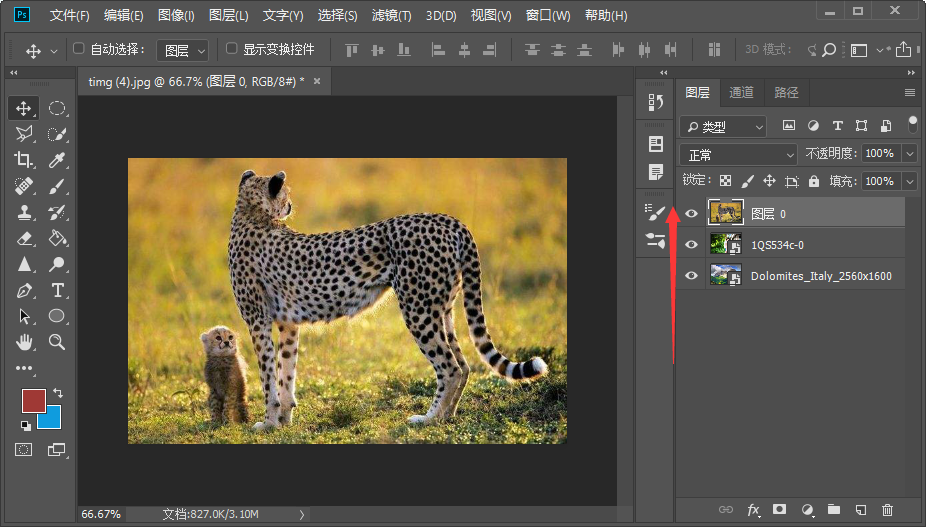The image size is (926, 527).
Task: Select the Crop tool
Action: [x=24, y=160]
